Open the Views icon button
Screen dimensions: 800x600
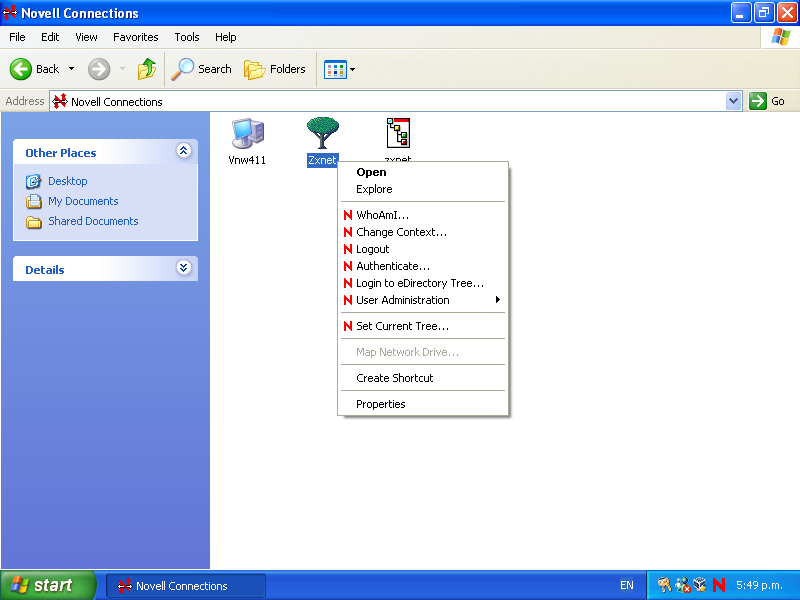pyautogui.click(x=335, y=69)
